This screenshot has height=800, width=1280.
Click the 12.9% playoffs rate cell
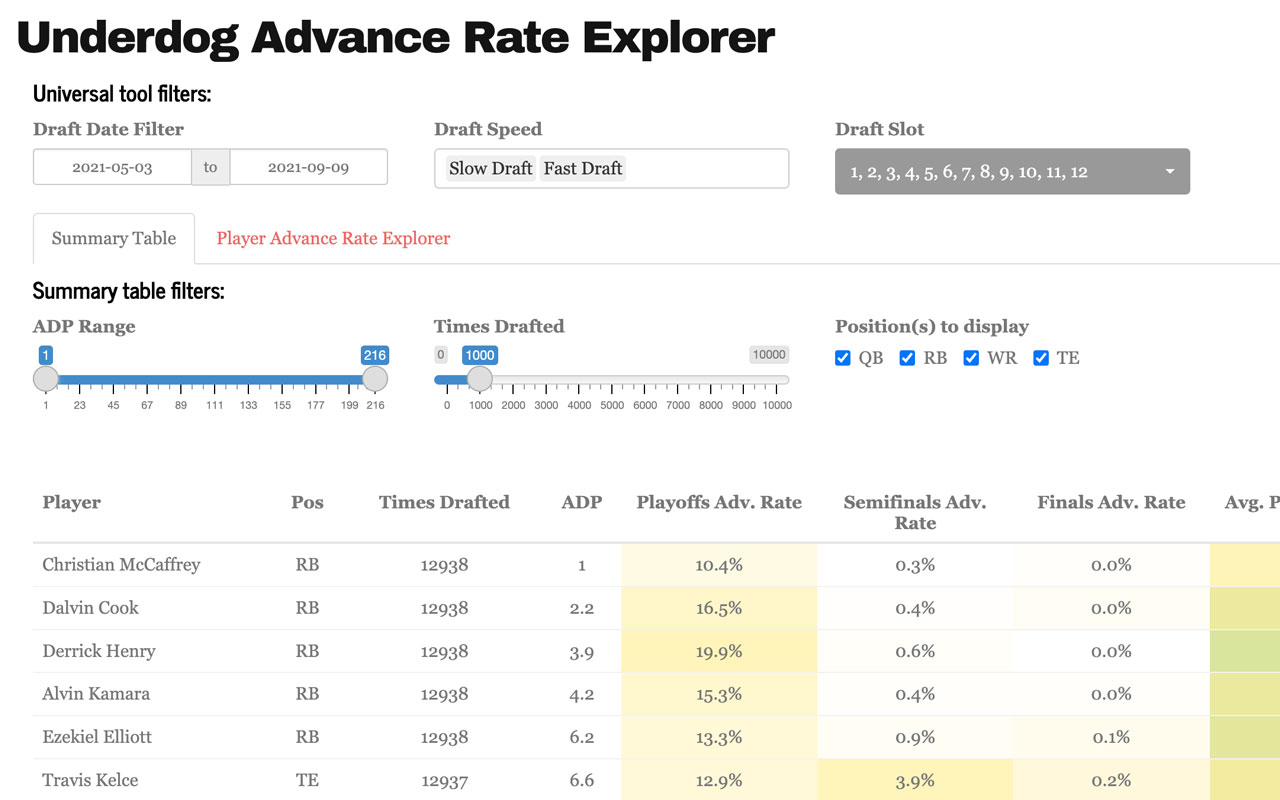coord(719,780)
